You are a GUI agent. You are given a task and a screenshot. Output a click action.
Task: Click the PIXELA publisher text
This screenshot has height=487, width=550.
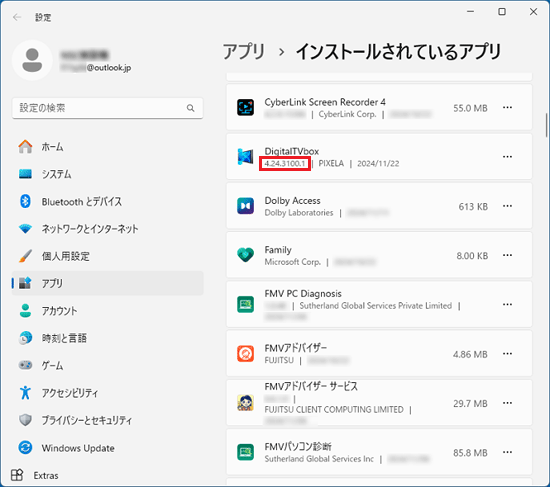pos(331,164)
